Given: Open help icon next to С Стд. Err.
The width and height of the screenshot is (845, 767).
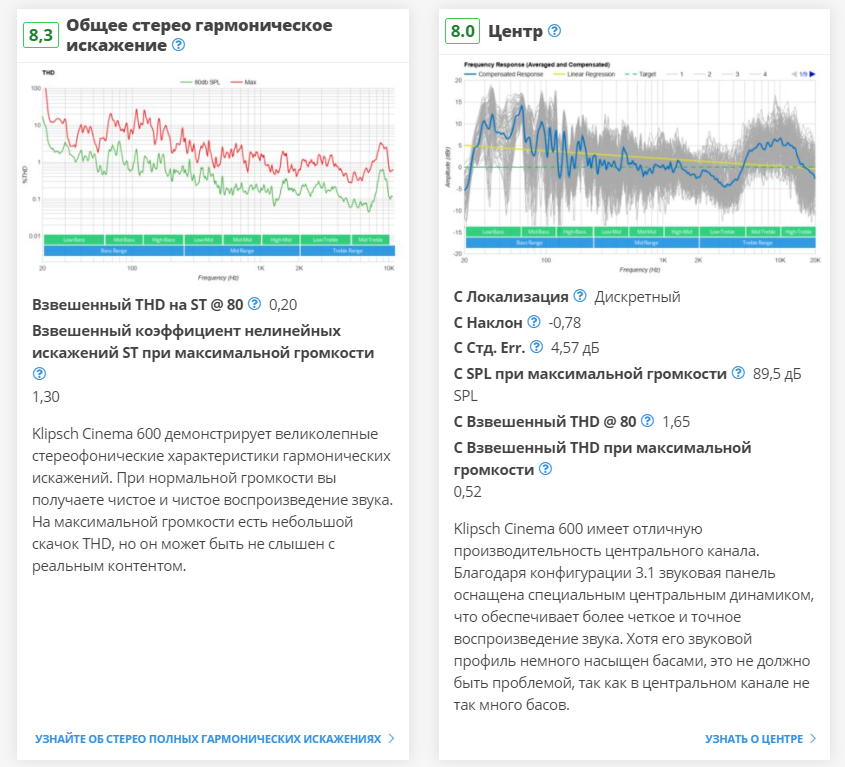Looking at the screenshot, I should click(536, 347).
